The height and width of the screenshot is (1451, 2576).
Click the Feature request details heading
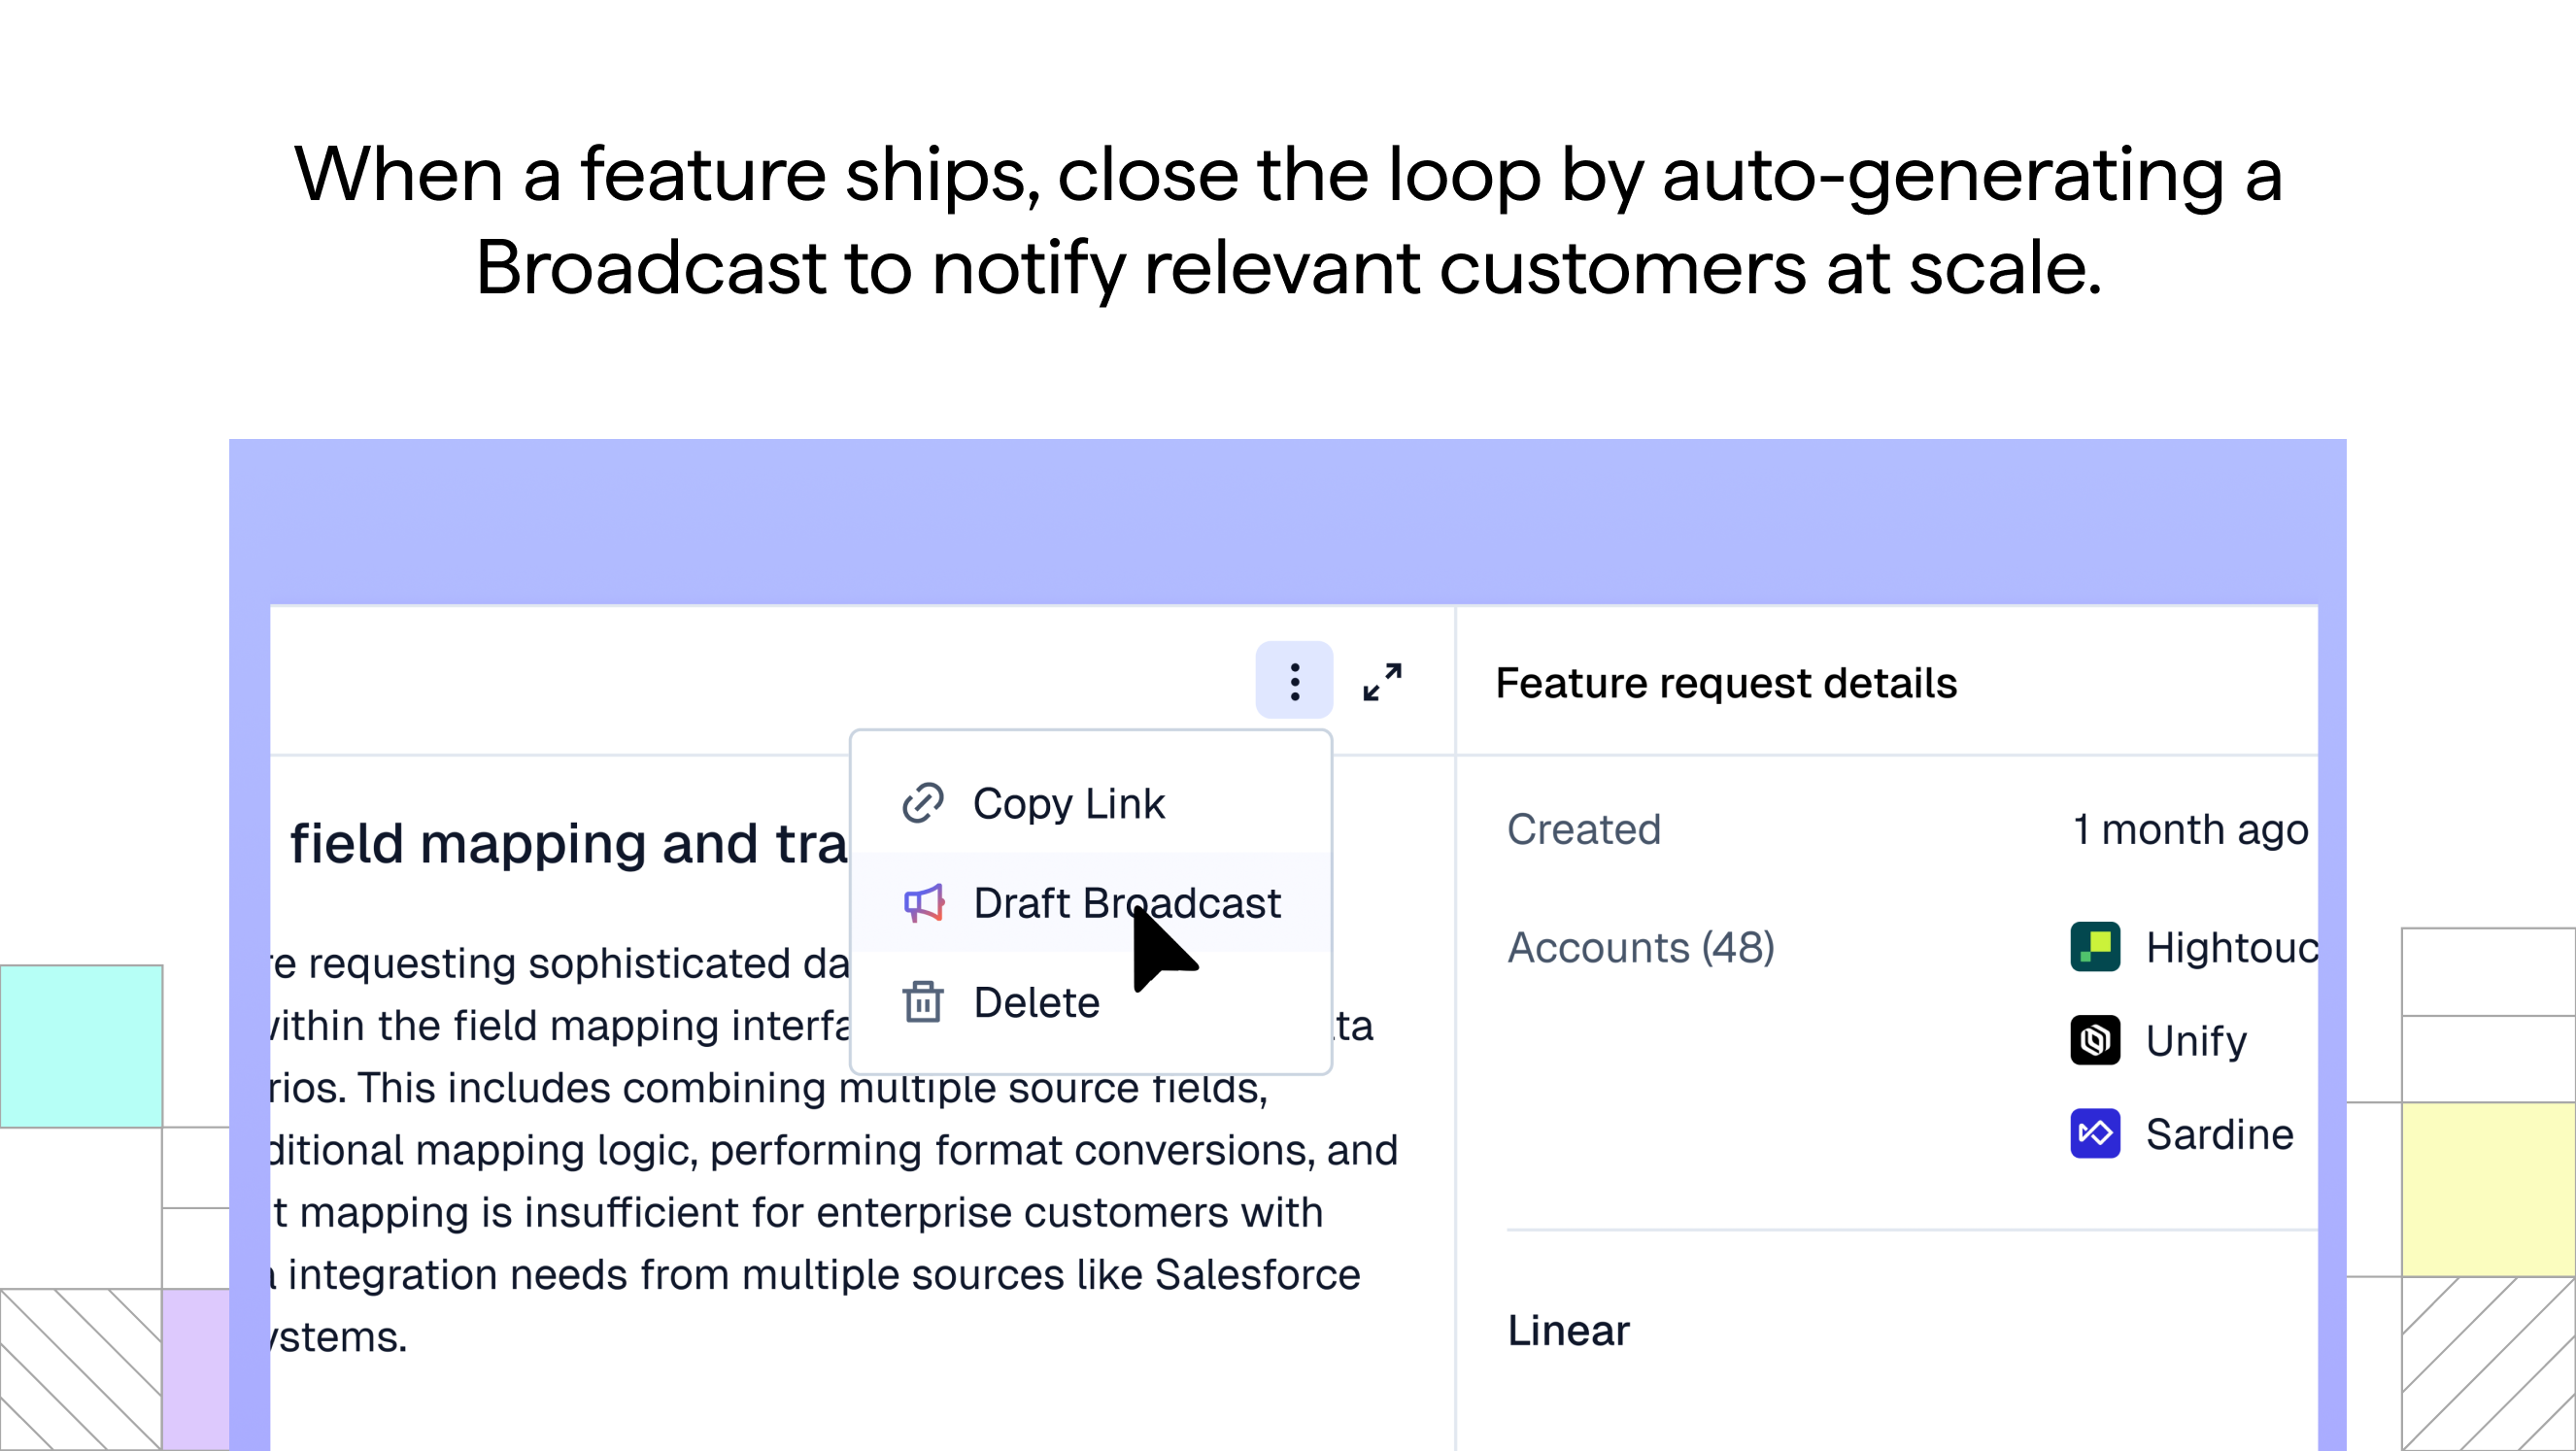(1726, 682)
